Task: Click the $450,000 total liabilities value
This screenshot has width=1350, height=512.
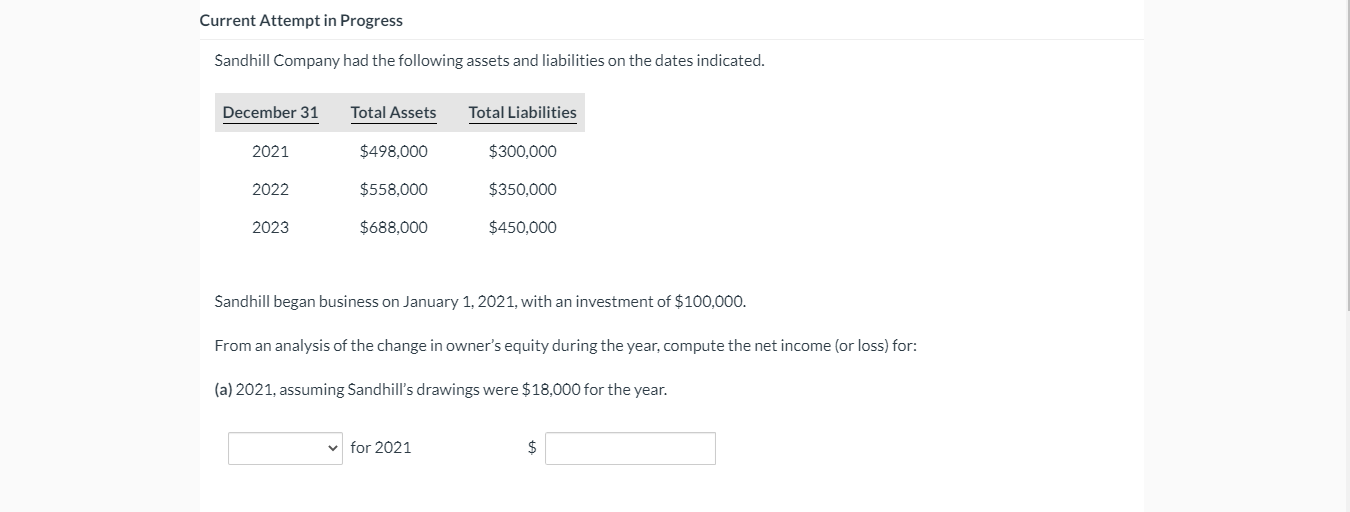Action: tap(522, 227)
